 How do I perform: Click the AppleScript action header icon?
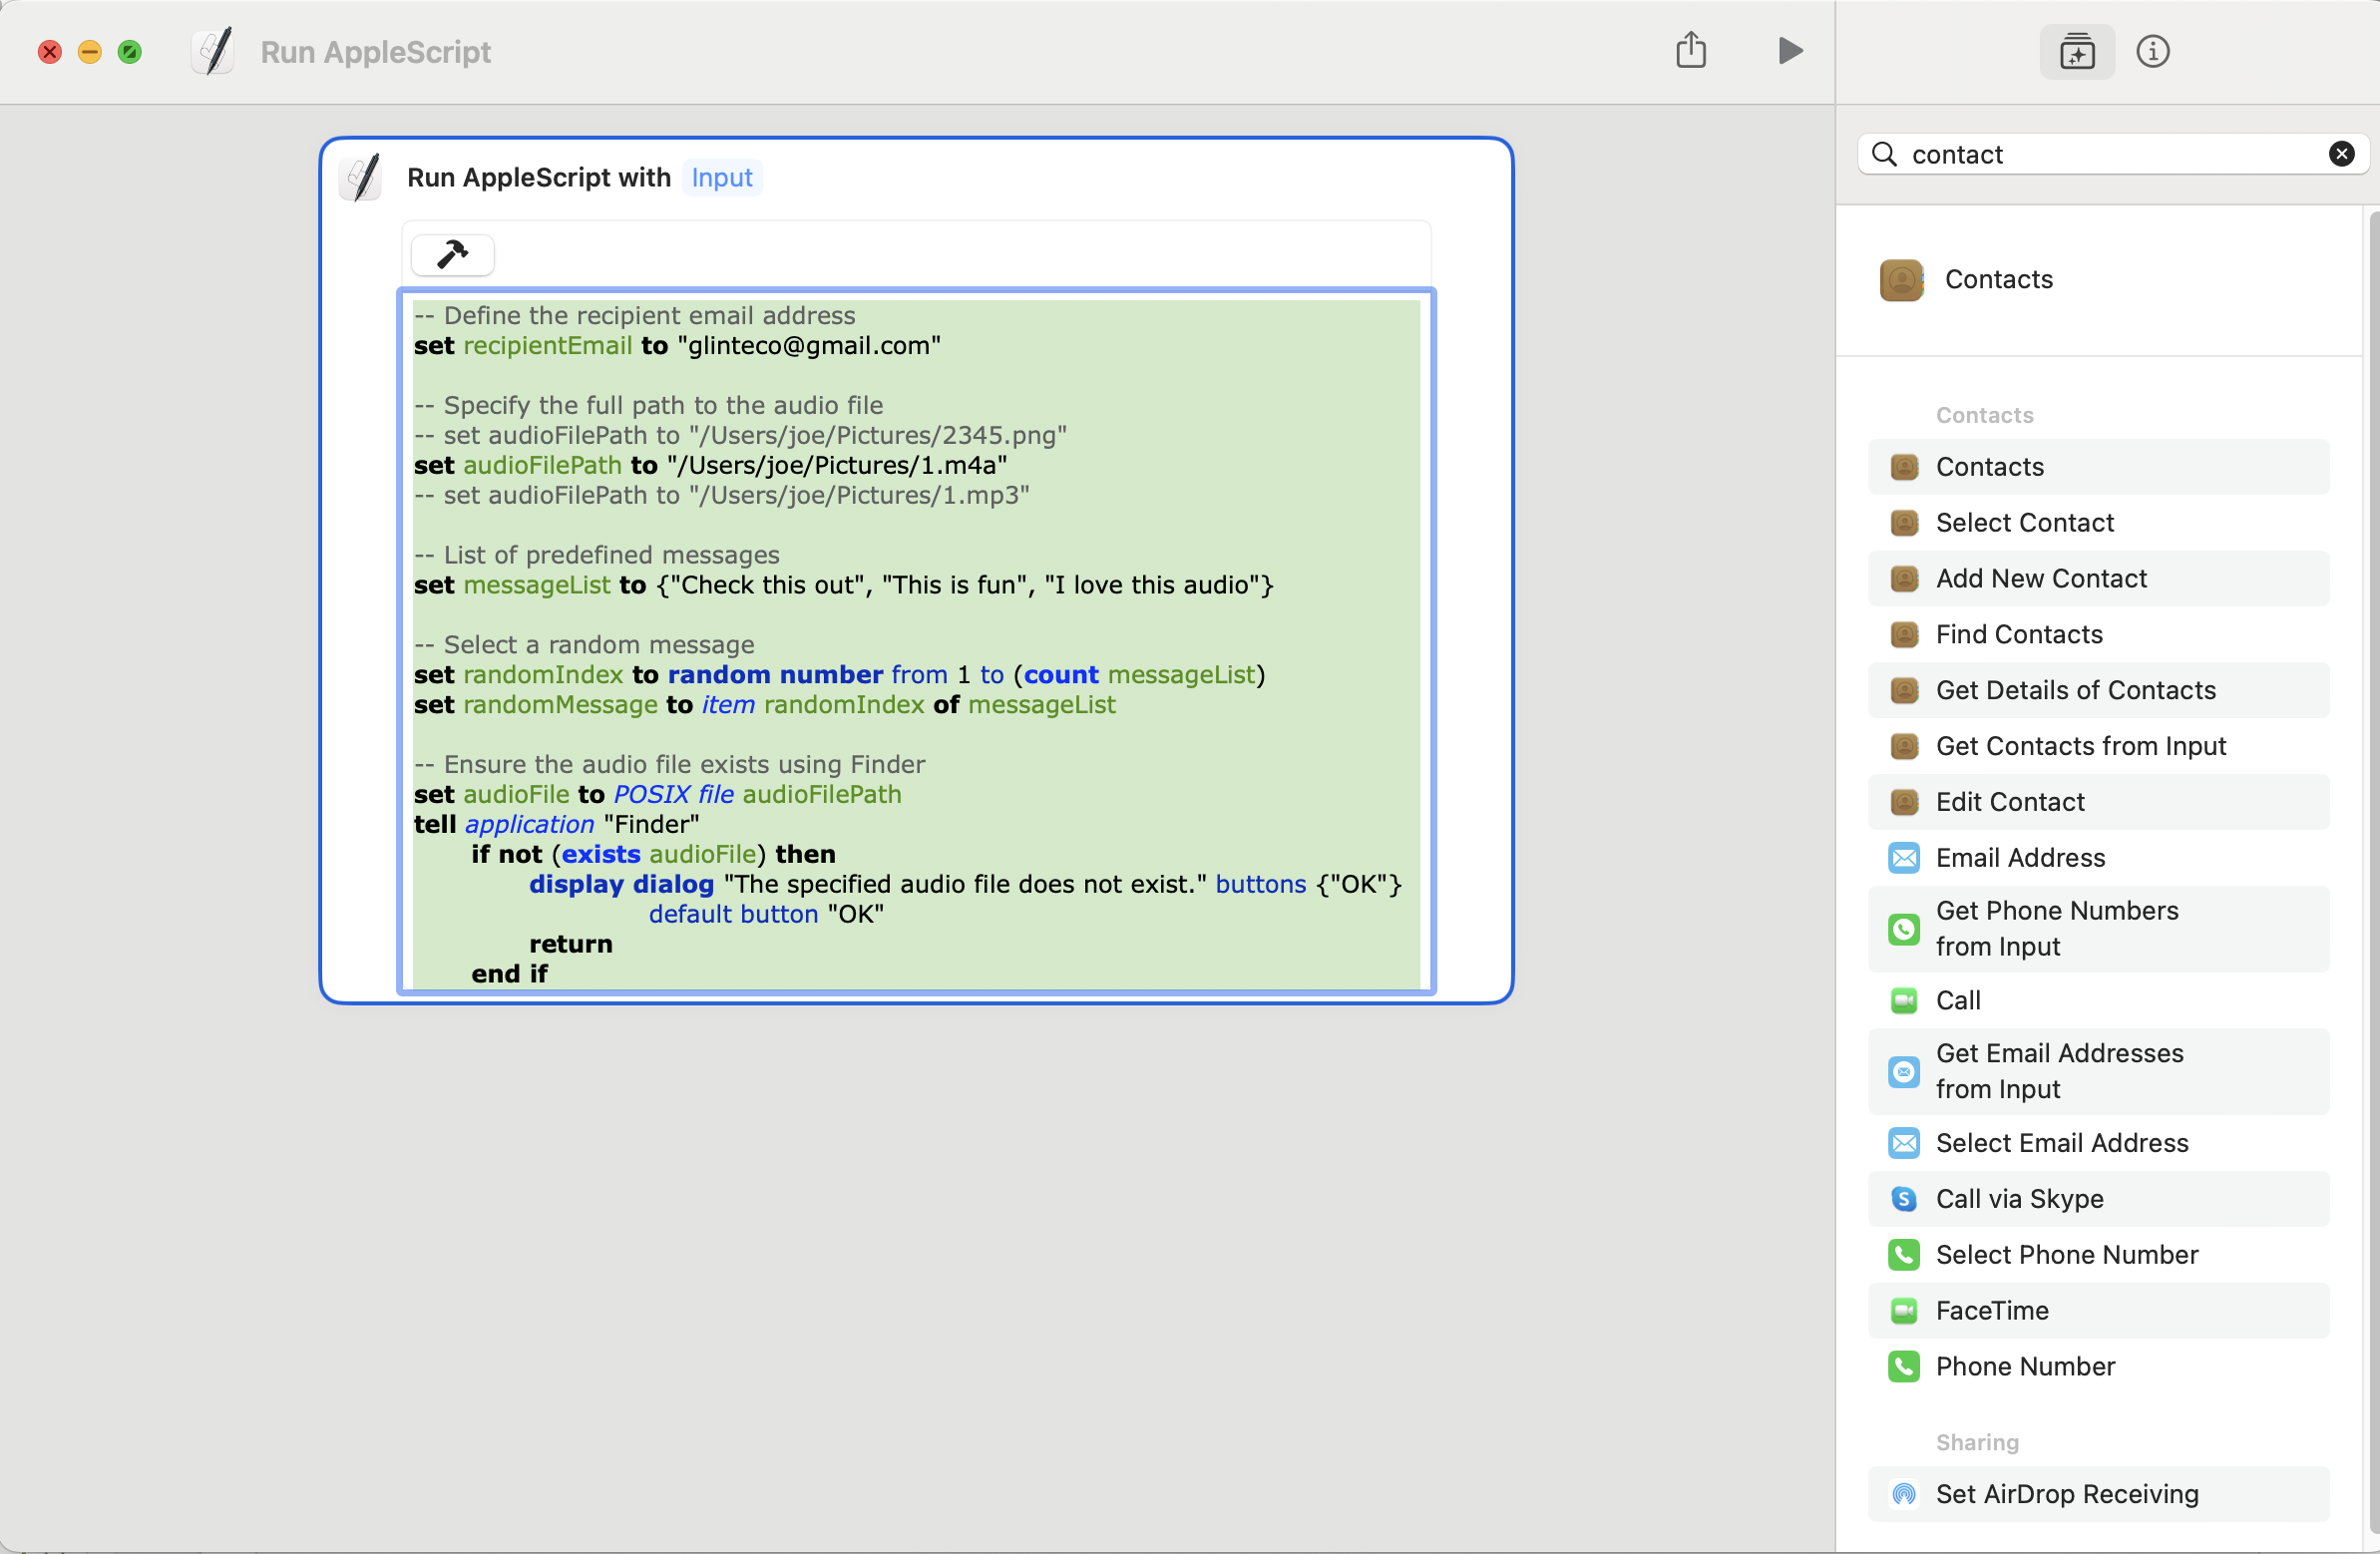(361, 177)
